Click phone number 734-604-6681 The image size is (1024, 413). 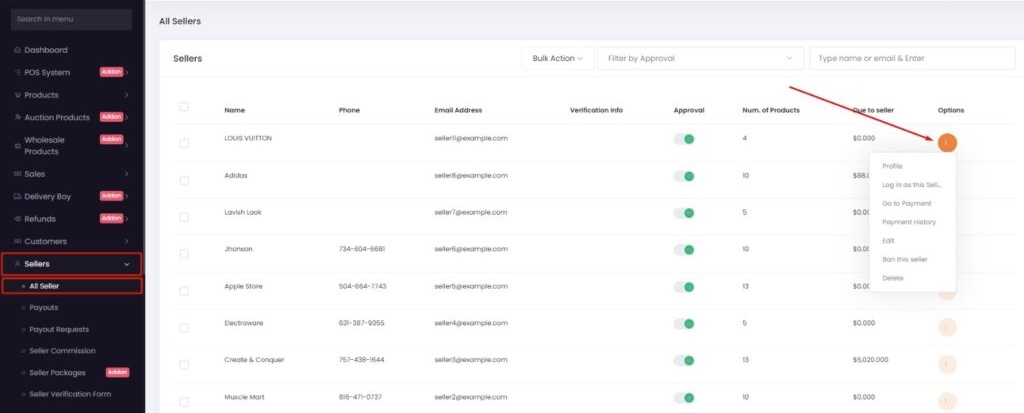click(362, 250)
